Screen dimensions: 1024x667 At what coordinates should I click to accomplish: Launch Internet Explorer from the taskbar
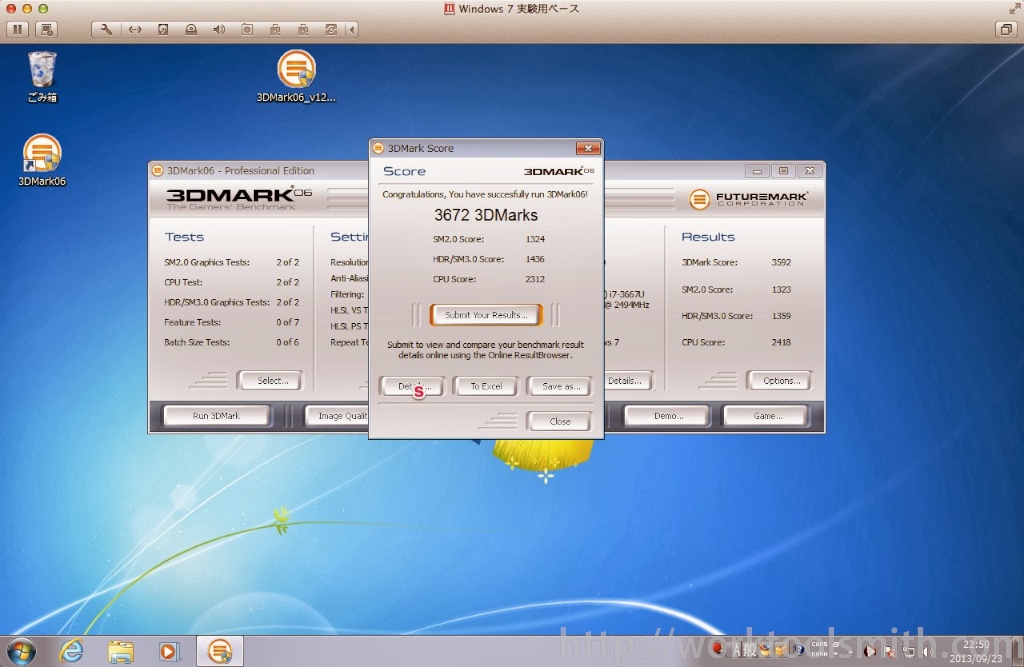71,651
